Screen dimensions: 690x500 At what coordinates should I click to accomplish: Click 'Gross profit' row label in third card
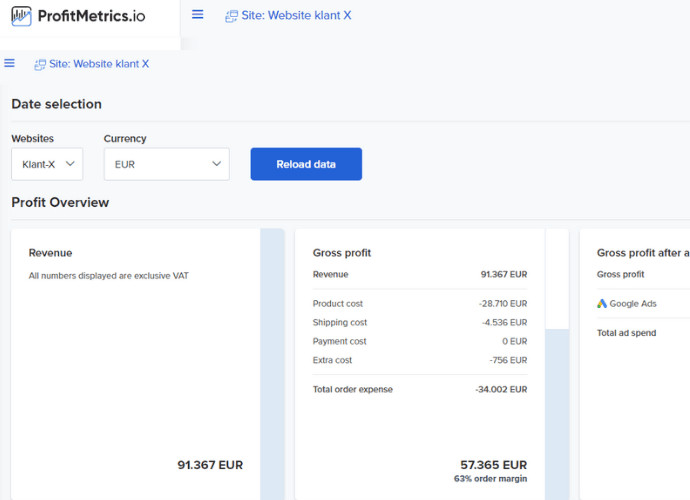click(x=620, y=274)
